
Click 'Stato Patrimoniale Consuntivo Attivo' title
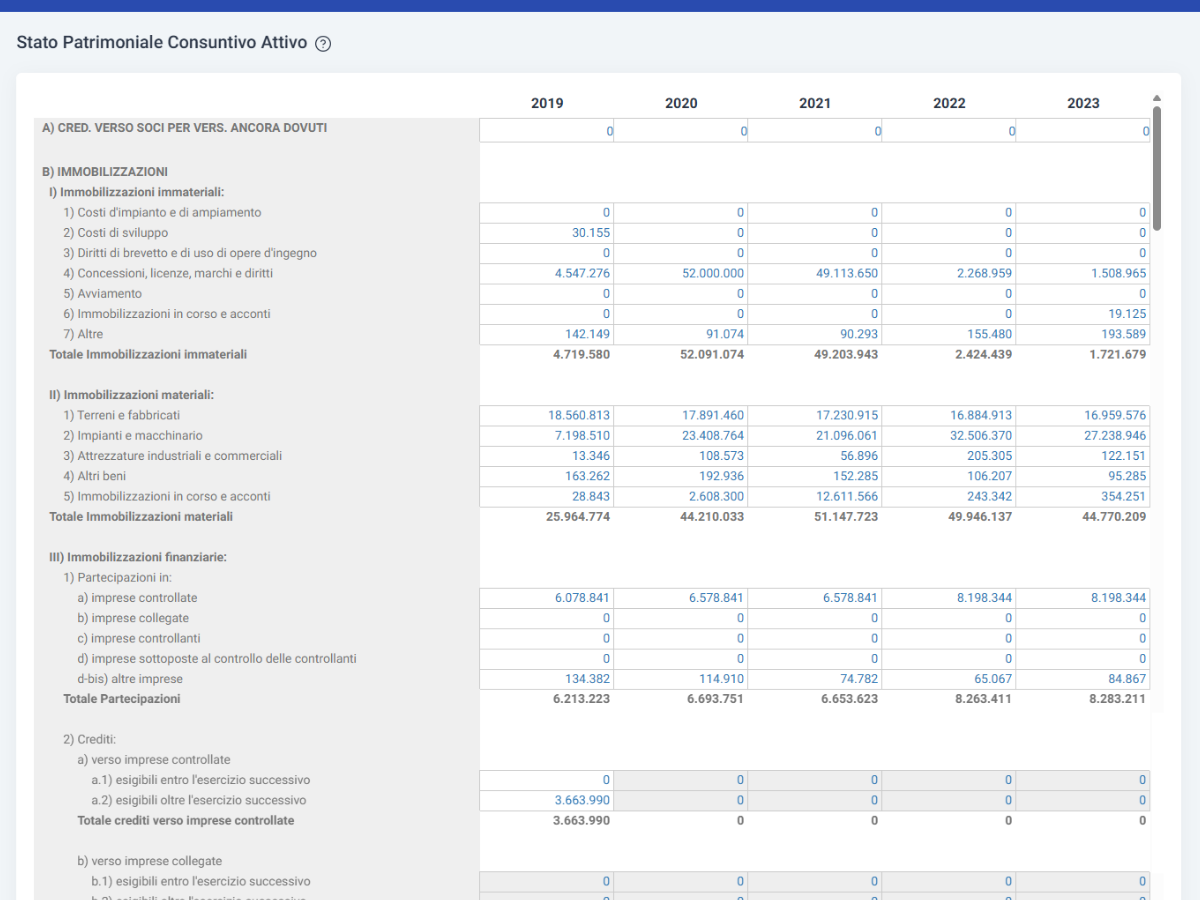click(x=162, y=43)
